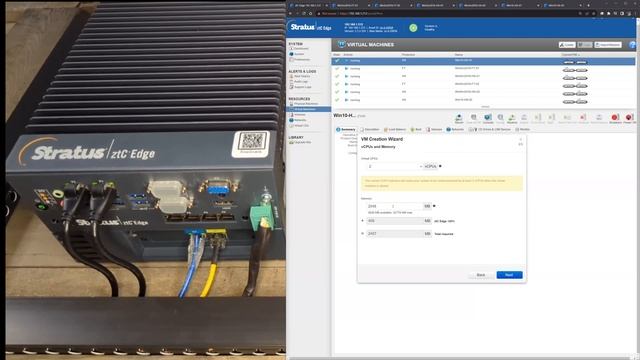Sort by the Protection column header
The width and height of the screenshot is (640, 360).
pos(408,55)
